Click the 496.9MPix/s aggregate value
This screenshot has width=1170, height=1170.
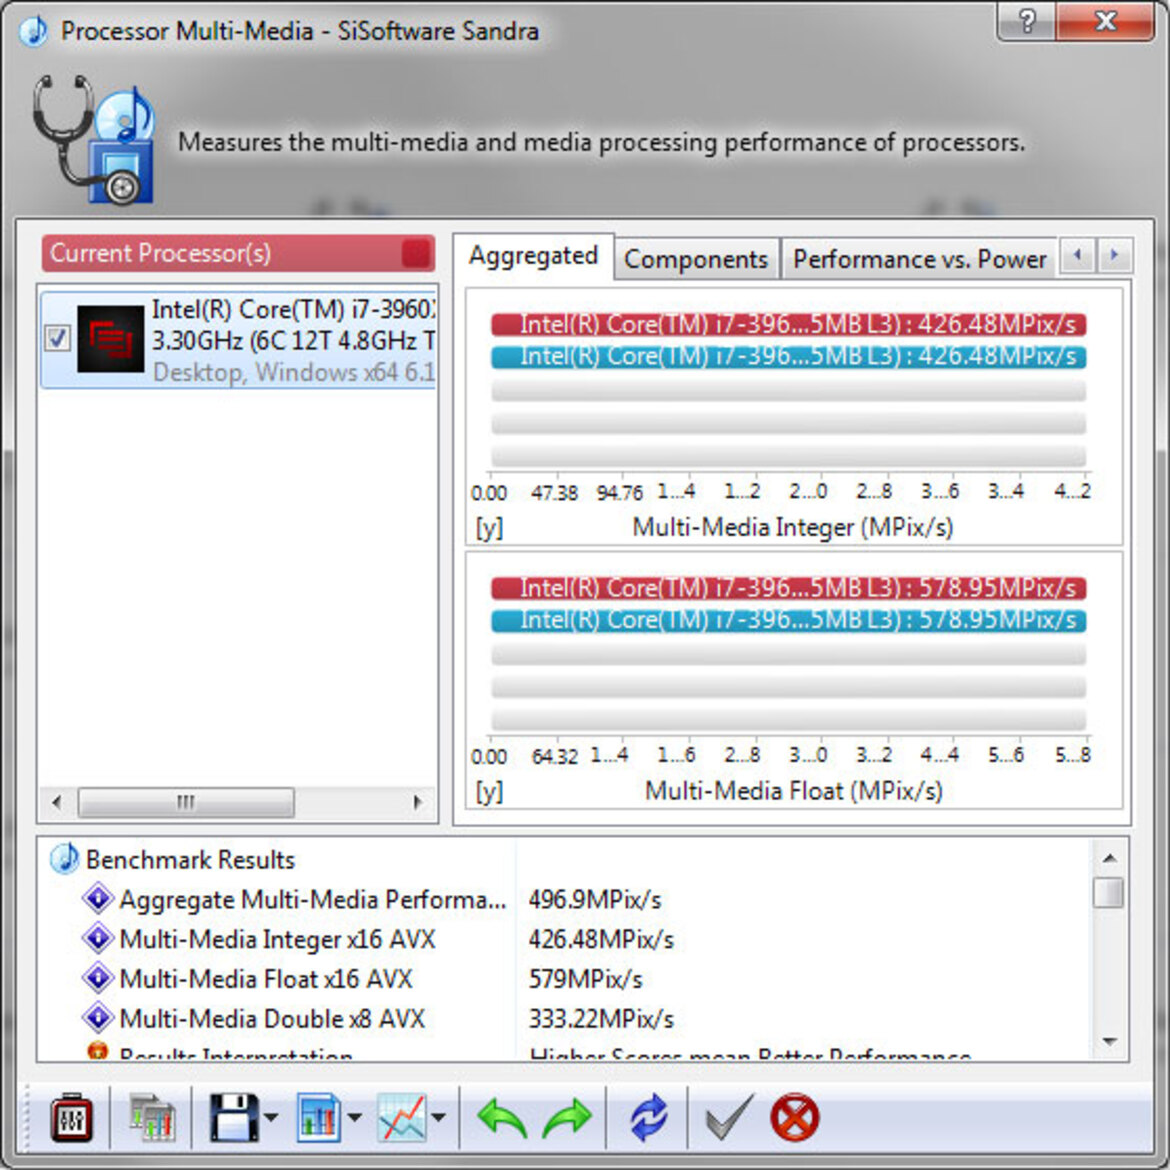(595, 899)
